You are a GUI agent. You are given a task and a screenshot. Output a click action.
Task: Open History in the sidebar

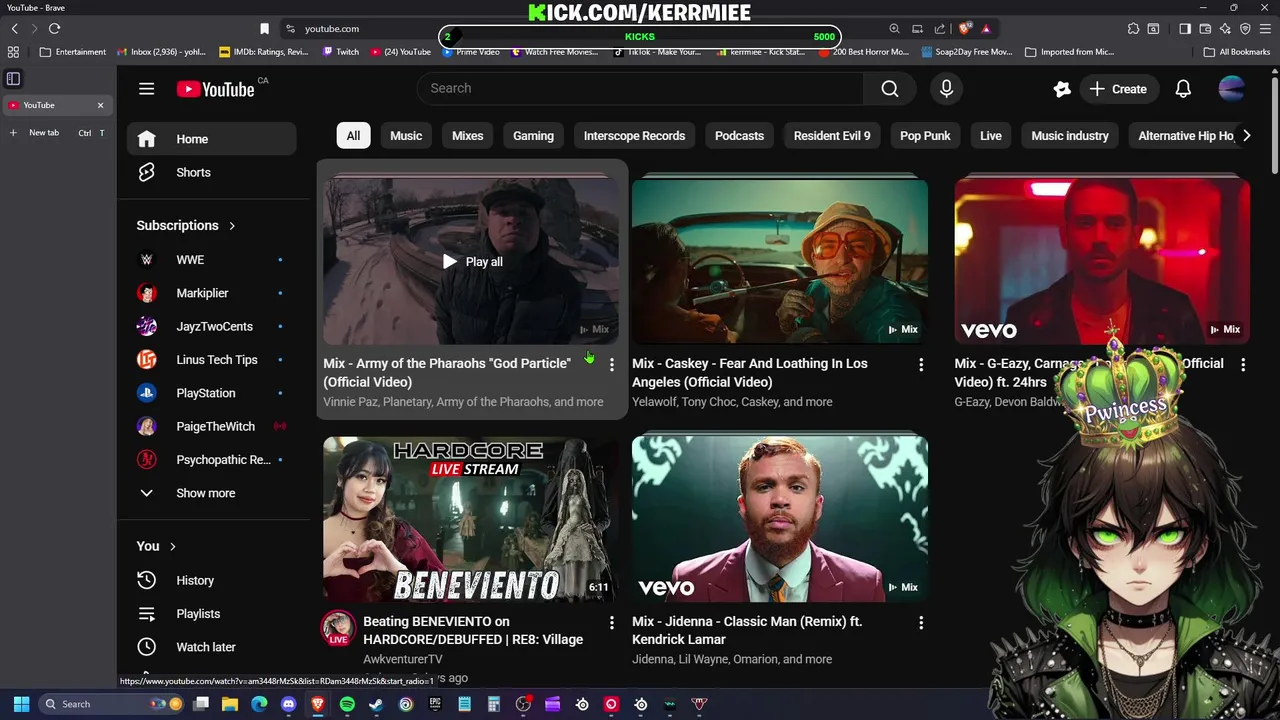[x=211, y=580]
